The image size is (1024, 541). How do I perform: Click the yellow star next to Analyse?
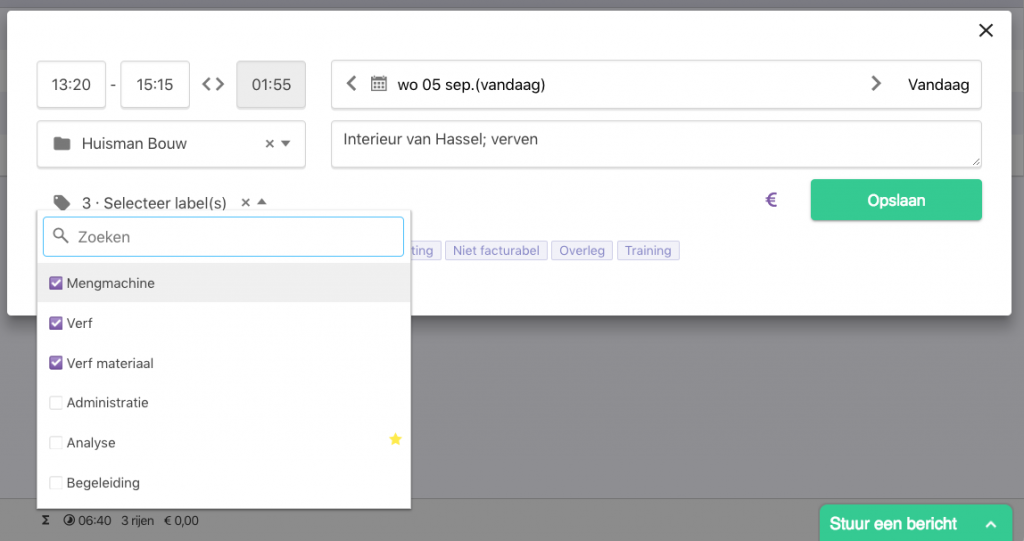(x=395, y=439)
